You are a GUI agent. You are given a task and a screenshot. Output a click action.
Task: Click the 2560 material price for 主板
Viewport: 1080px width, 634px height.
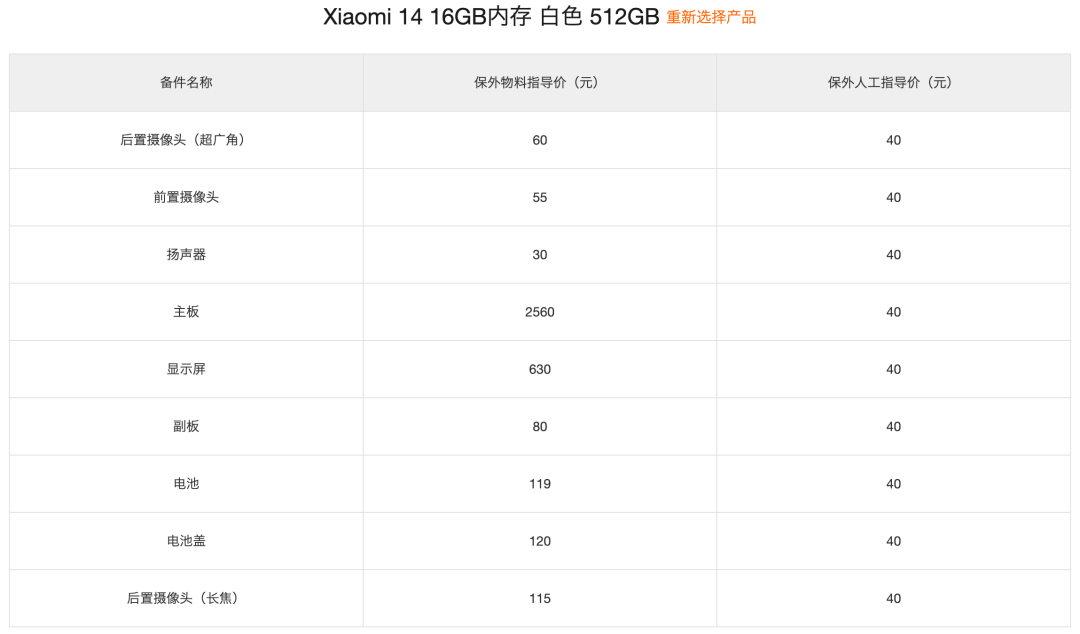(540, 312)
